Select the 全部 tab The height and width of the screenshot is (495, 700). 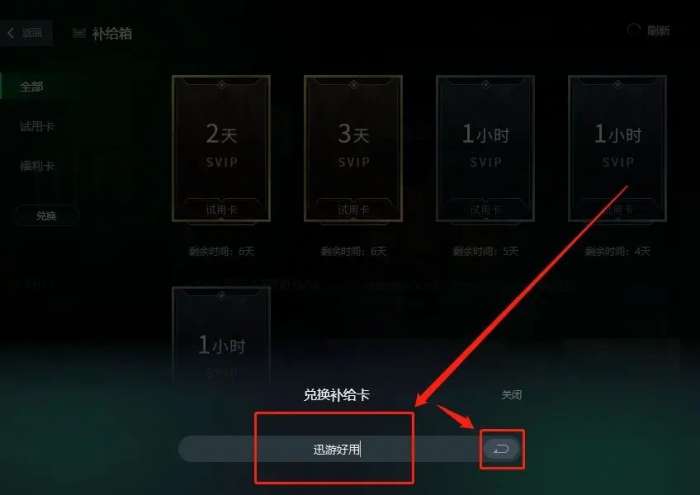pyautogui.click(x=31, y=87)
